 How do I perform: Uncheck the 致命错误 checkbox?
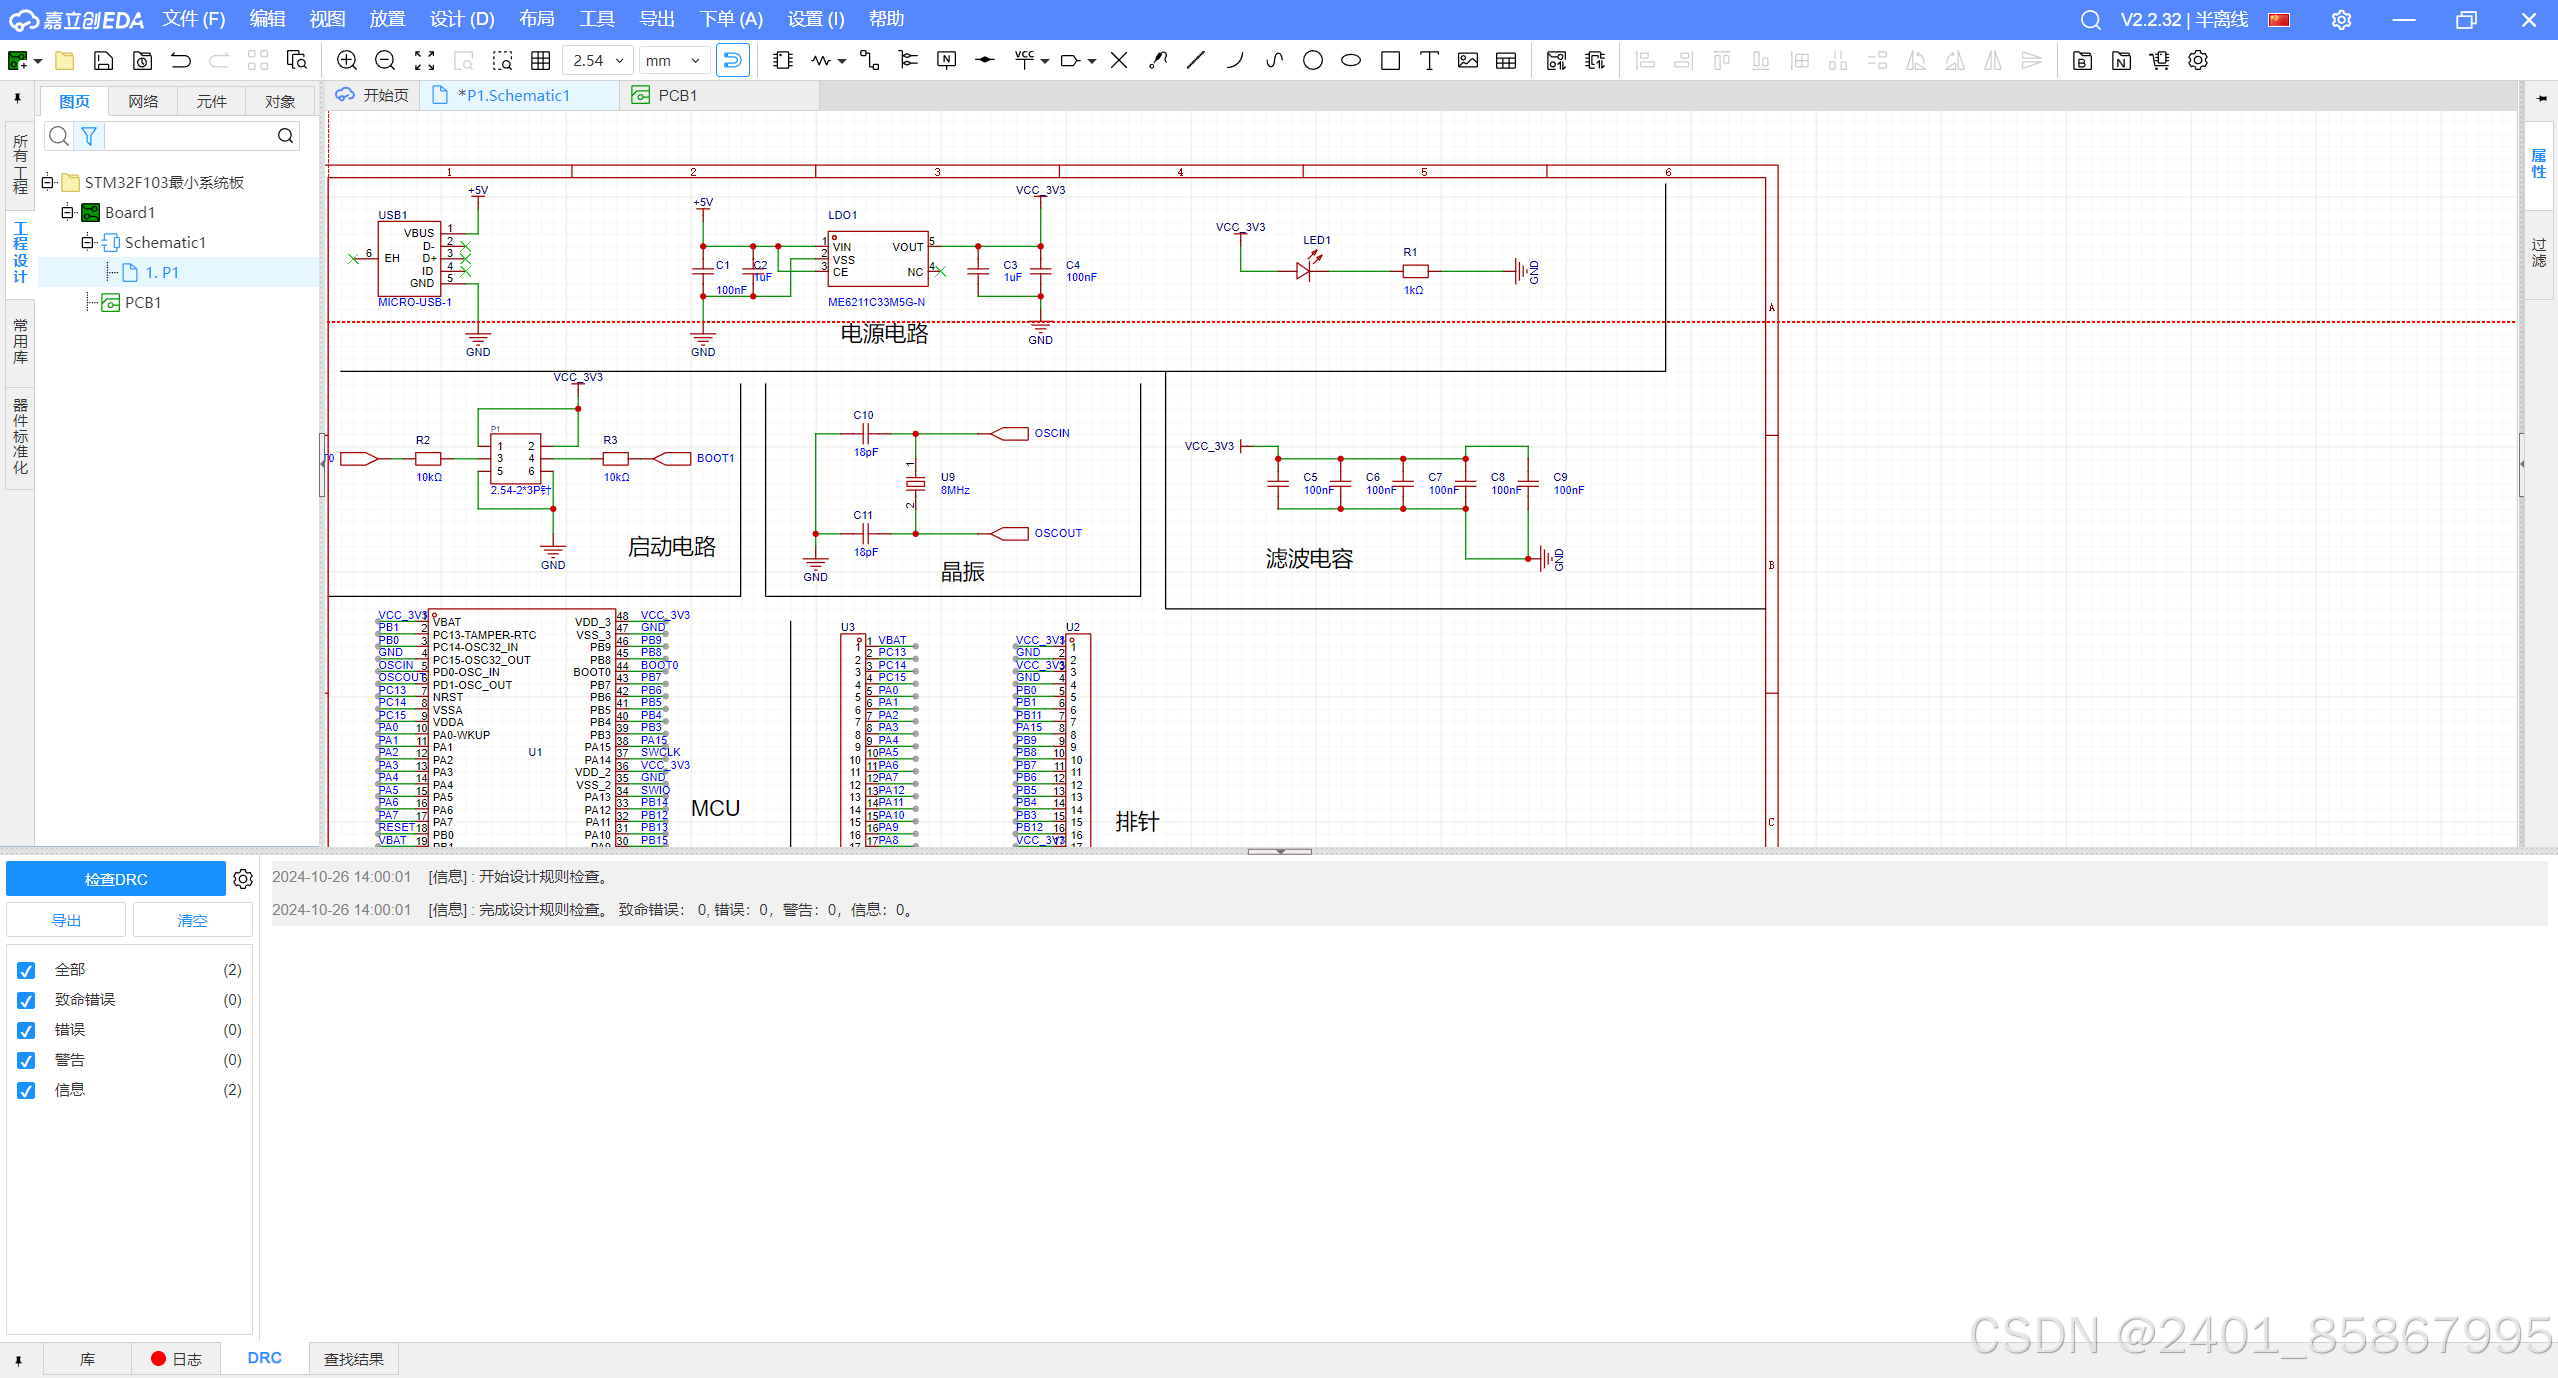coord(27,1000)
